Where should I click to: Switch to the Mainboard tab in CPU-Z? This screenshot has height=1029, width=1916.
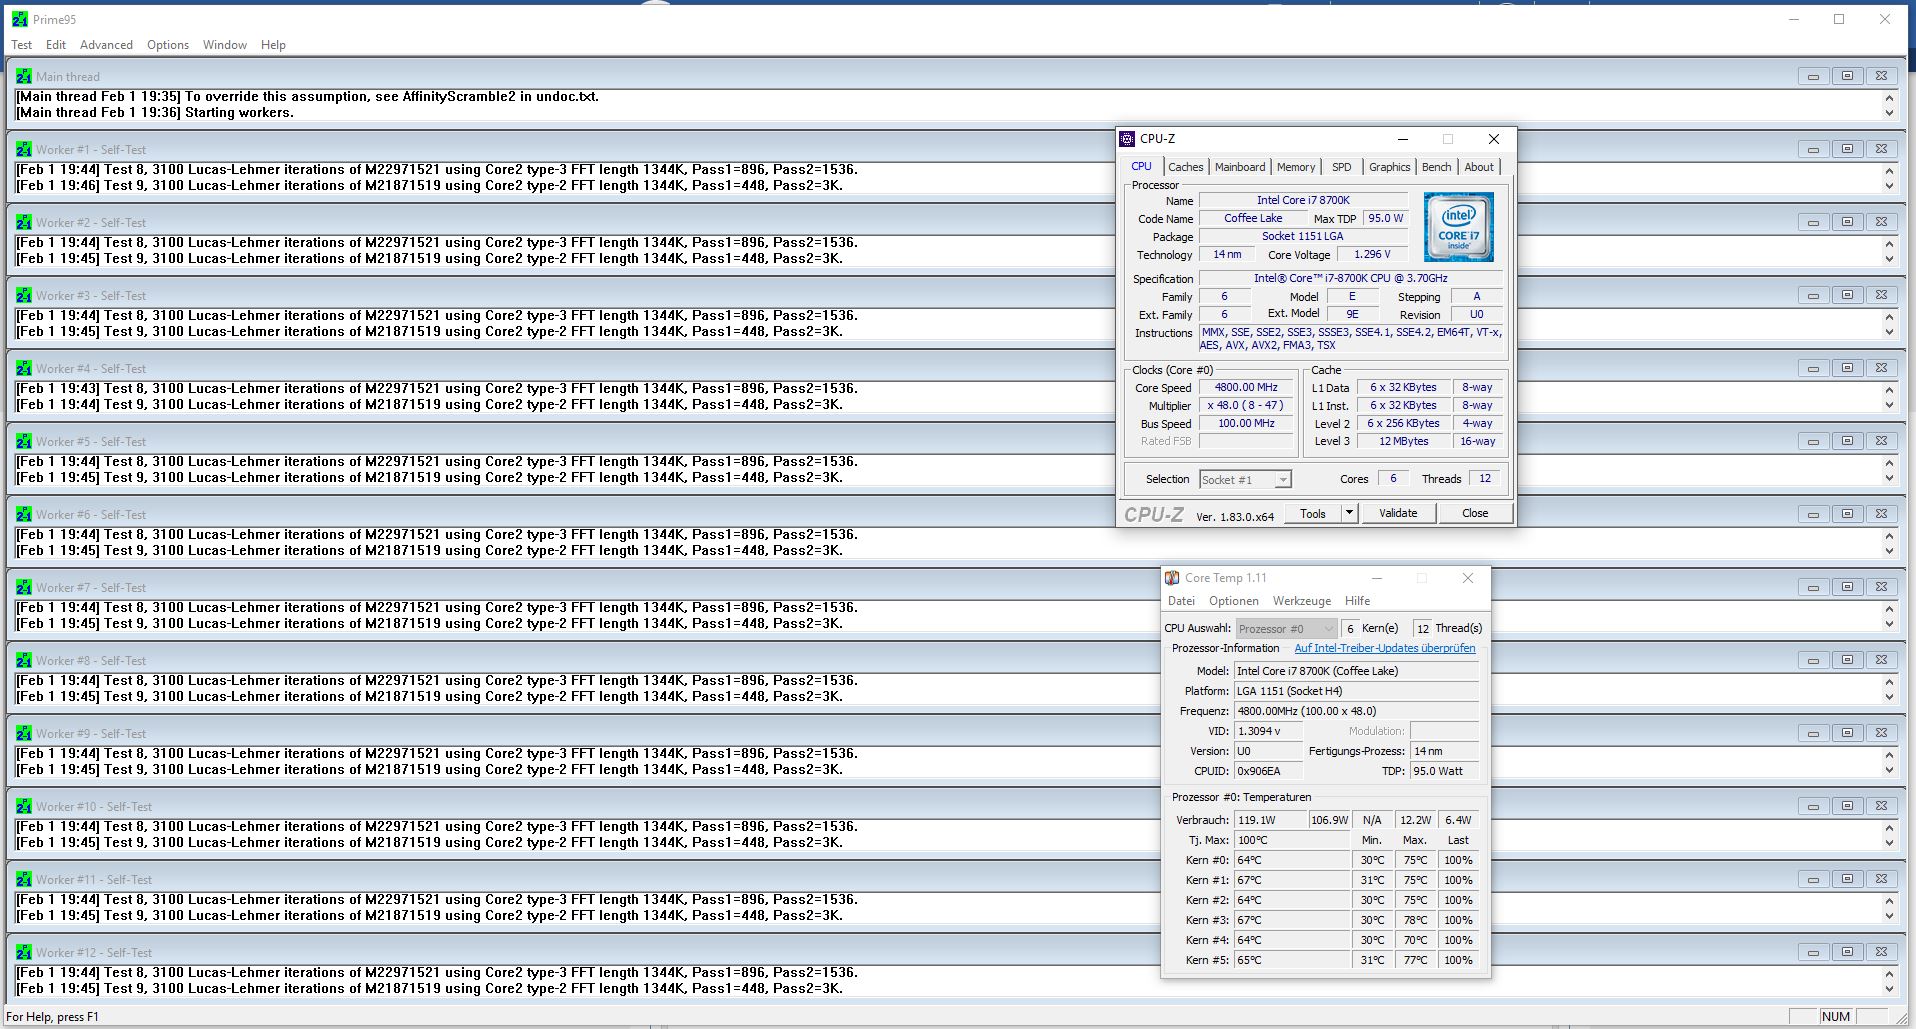[1240, 167]
